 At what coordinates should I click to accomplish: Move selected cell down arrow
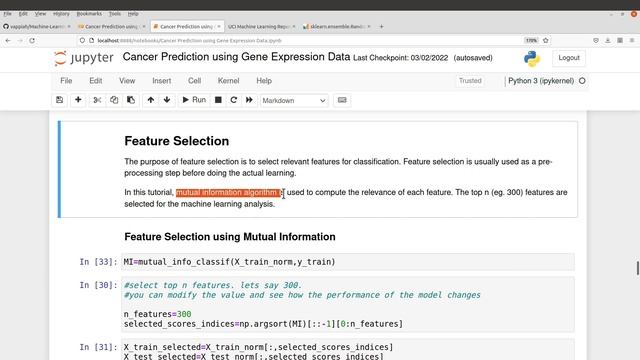167,100
